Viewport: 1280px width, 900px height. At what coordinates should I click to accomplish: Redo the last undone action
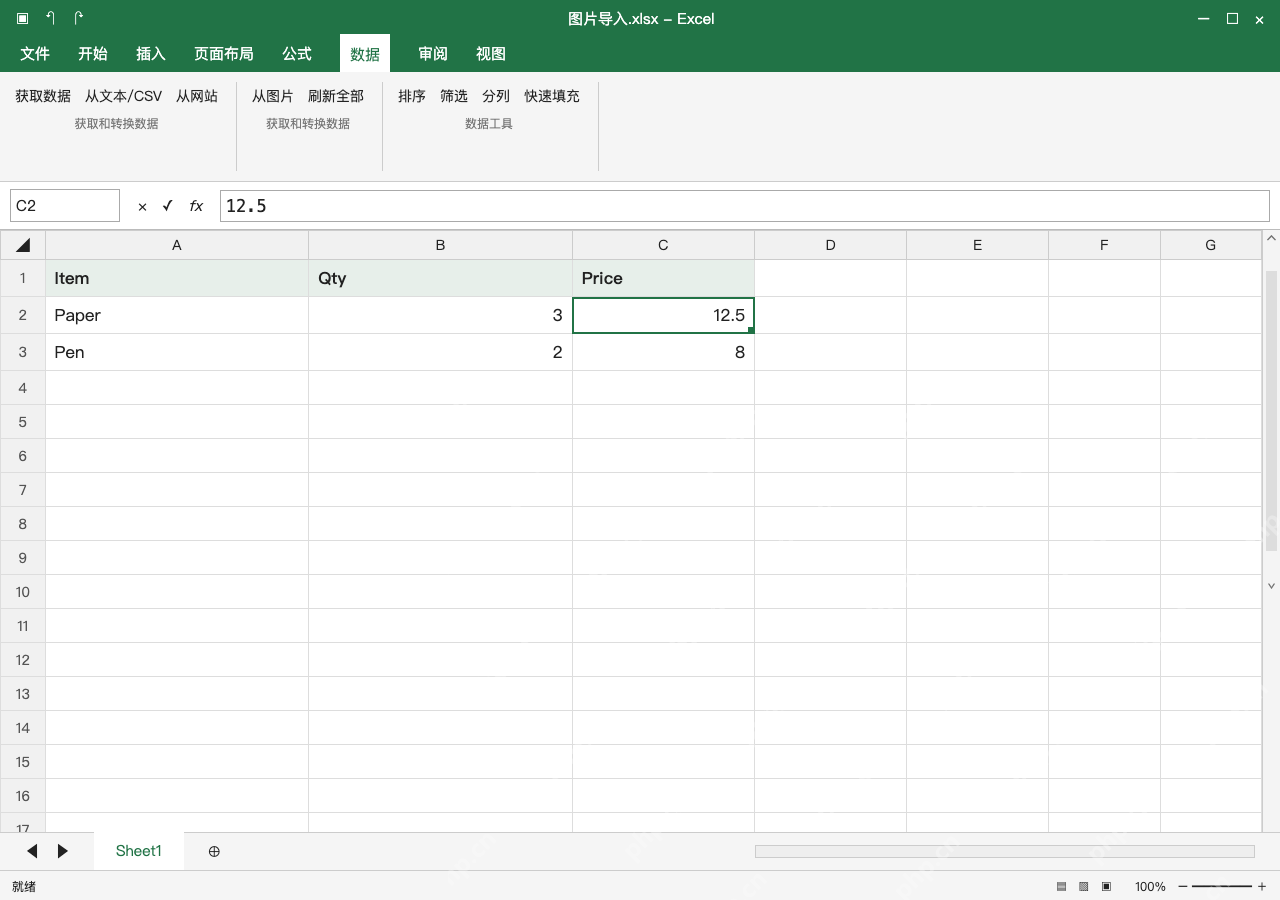pyautogui.click(x=79, y=18)
